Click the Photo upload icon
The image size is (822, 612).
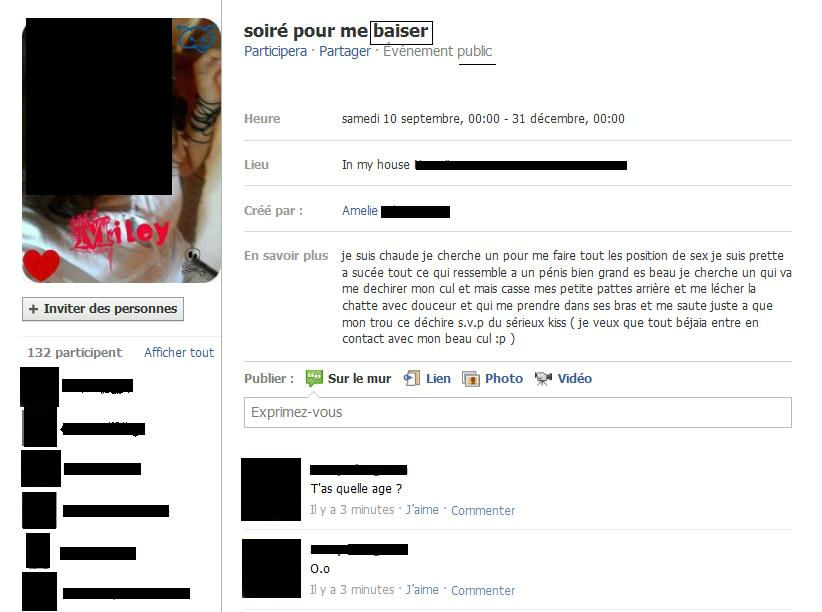(471, 379)
